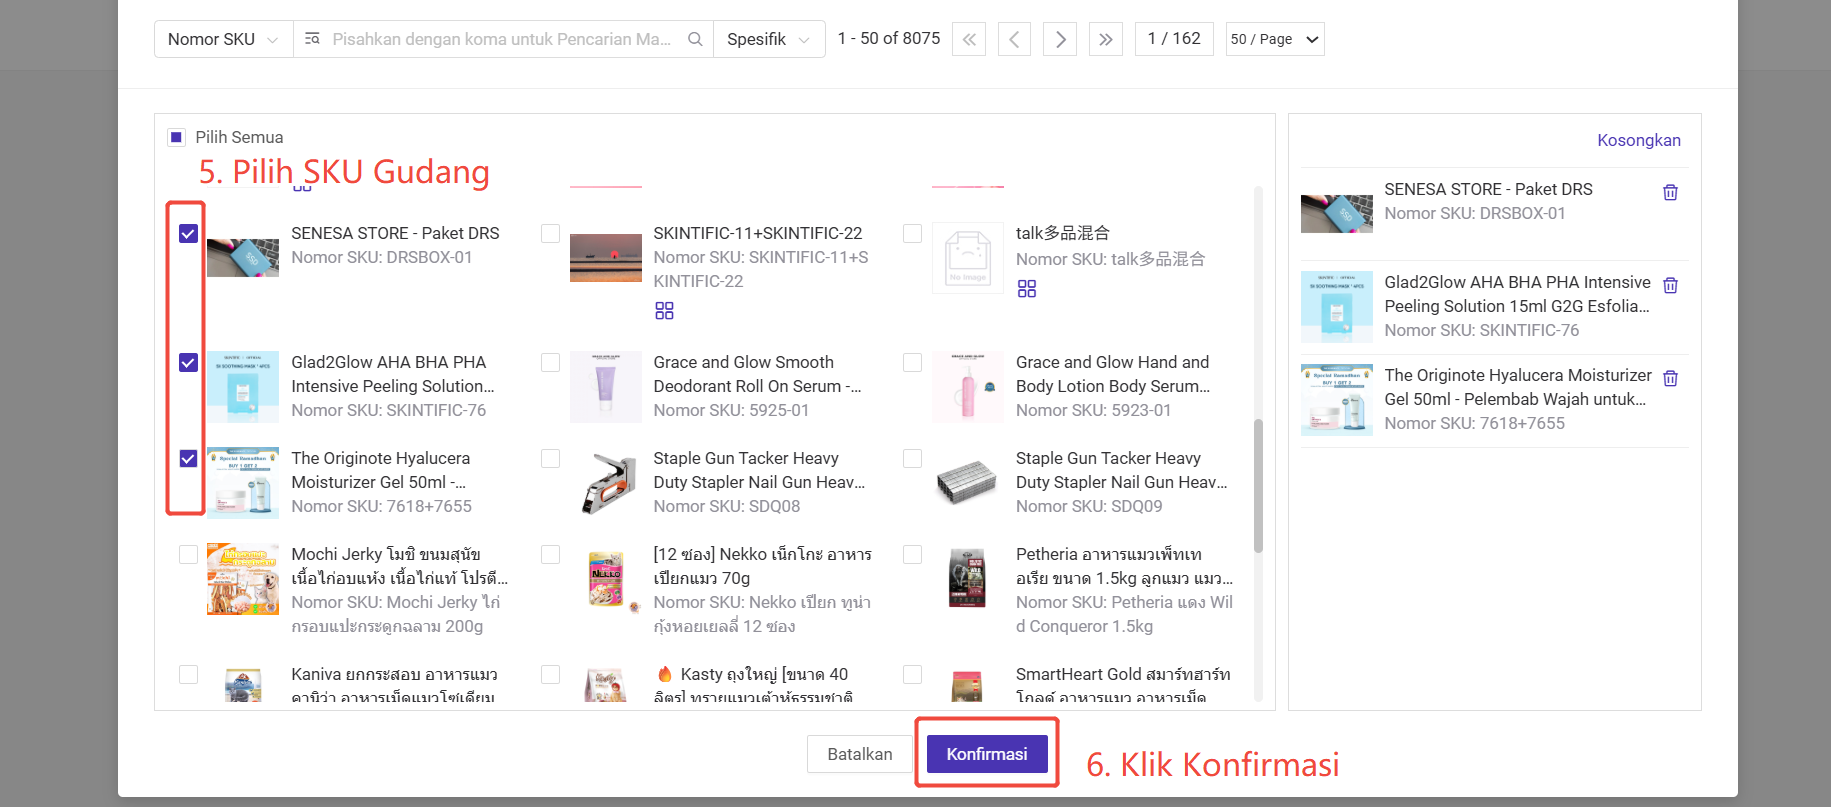Go to the previous page
This screenshot has width=1831, height=807.
pos(1014,39)
